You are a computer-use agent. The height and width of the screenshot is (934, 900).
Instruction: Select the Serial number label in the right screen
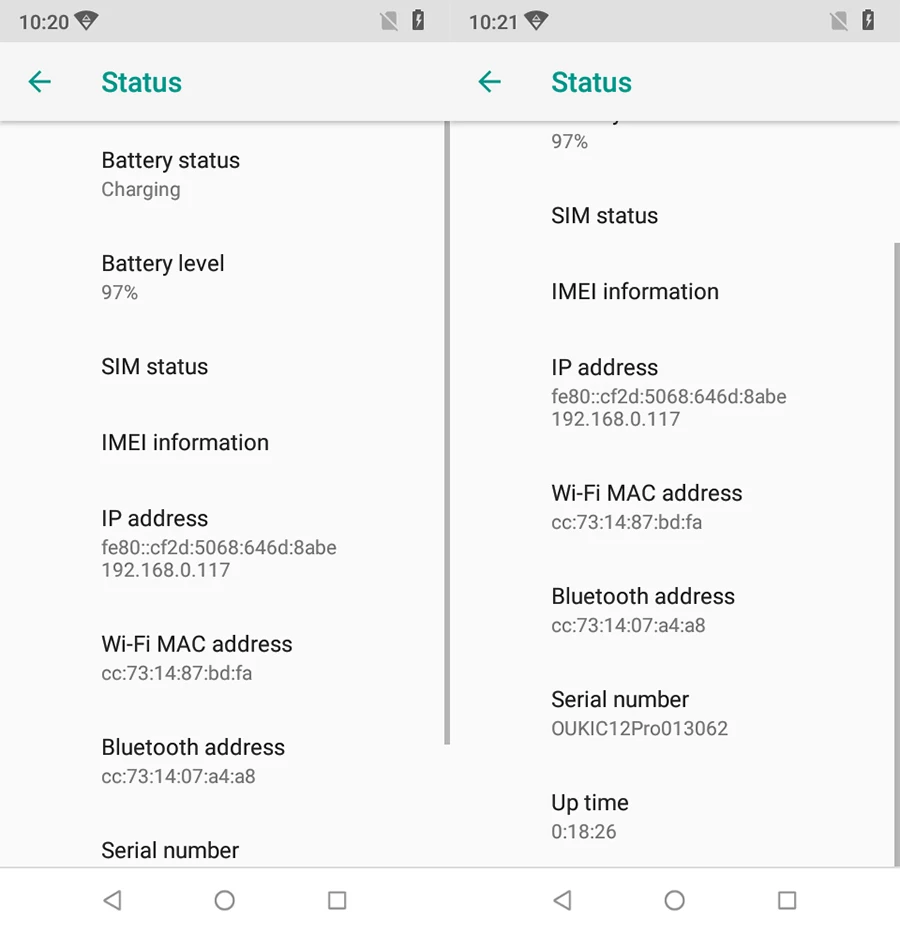(620, 699)
